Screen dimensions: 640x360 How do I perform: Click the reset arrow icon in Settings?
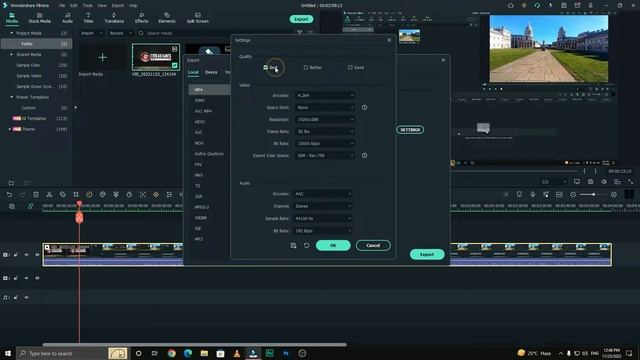[307, 245]
